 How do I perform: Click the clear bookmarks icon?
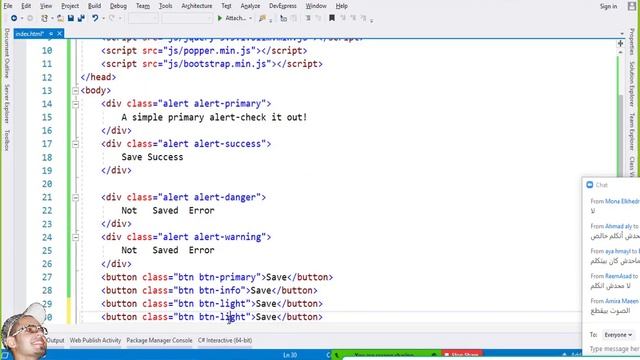click(363, 18)
